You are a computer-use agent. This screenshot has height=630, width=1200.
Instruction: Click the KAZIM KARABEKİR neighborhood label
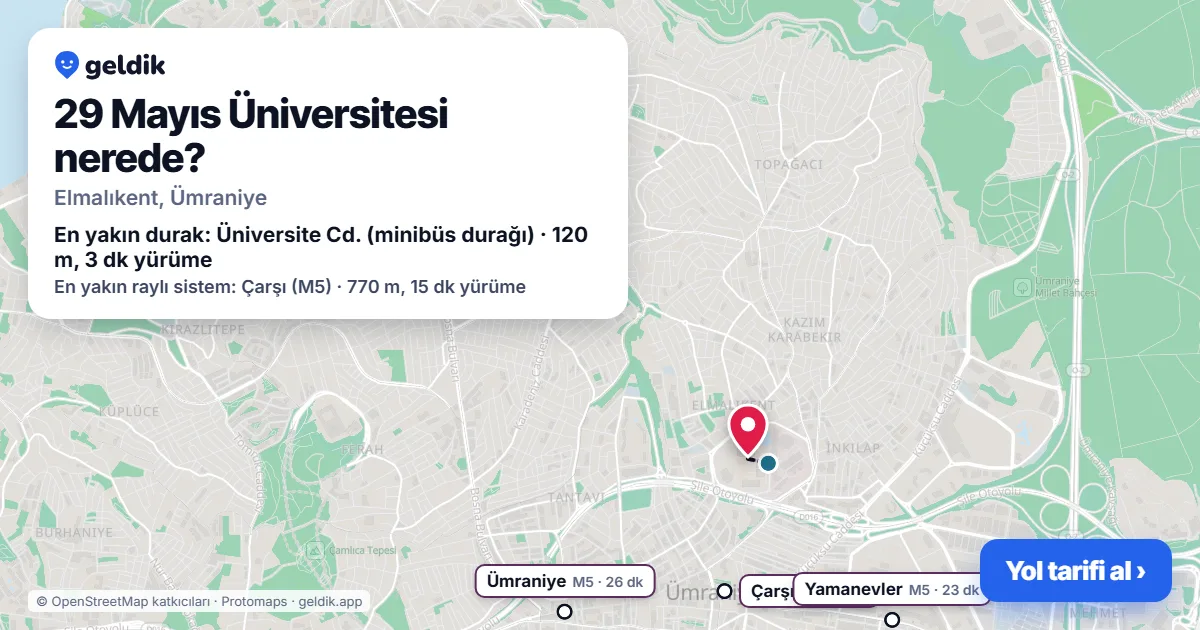click(x=803, y=330)
